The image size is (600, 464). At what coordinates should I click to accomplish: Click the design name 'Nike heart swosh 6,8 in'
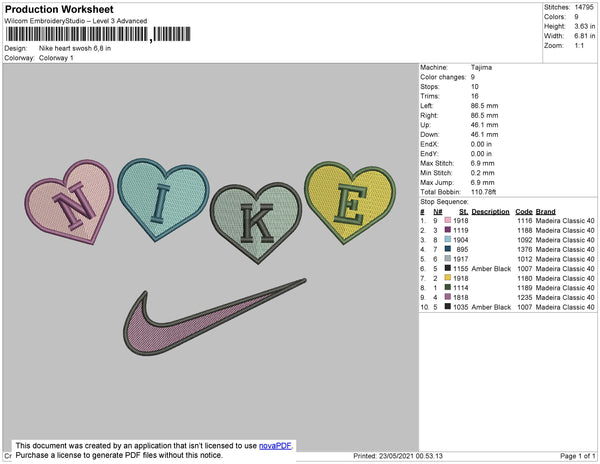[x=75, y=48]
